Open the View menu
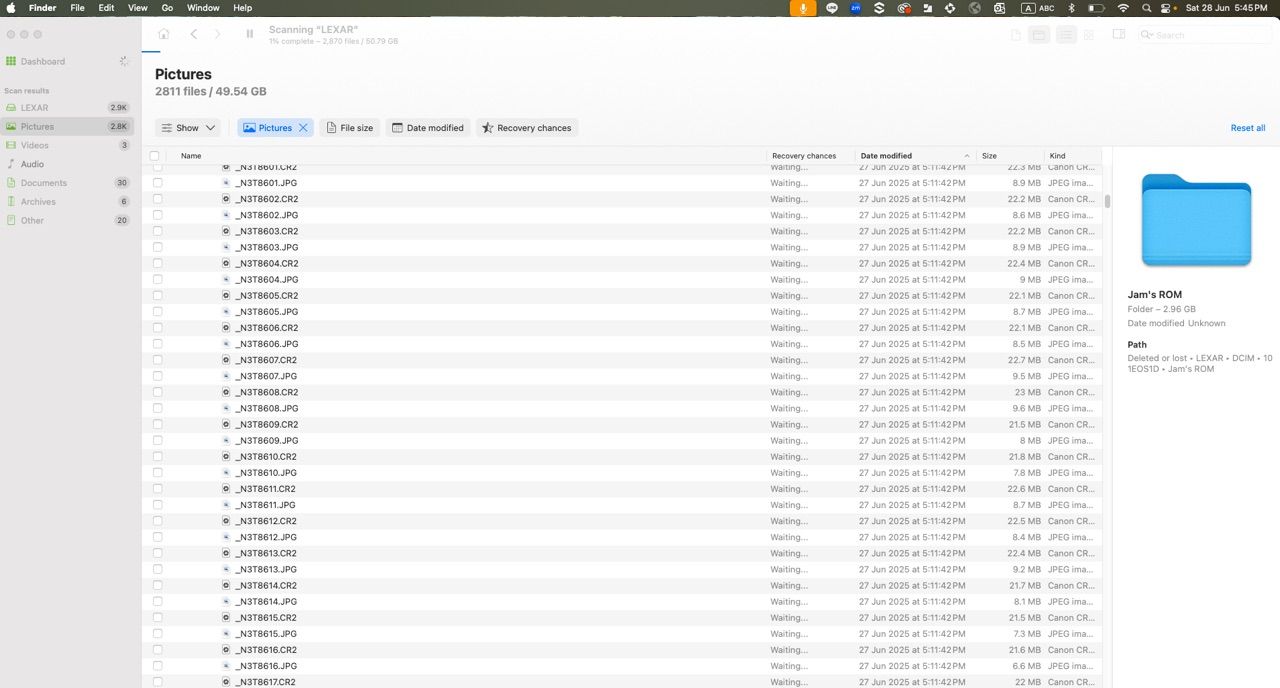This screenshot has height=688, width=1280. pos(138,8)
